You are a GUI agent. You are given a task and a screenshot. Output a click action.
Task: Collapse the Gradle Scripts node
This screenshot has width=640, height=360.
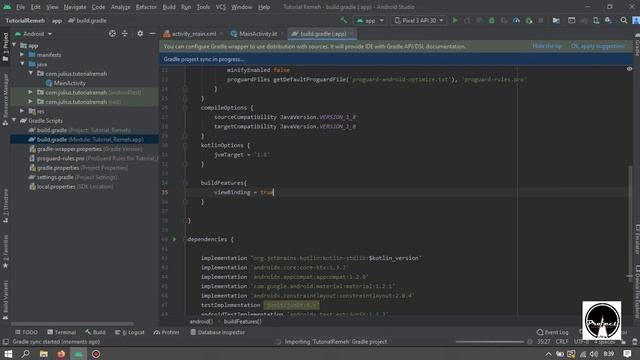point(14,120)
